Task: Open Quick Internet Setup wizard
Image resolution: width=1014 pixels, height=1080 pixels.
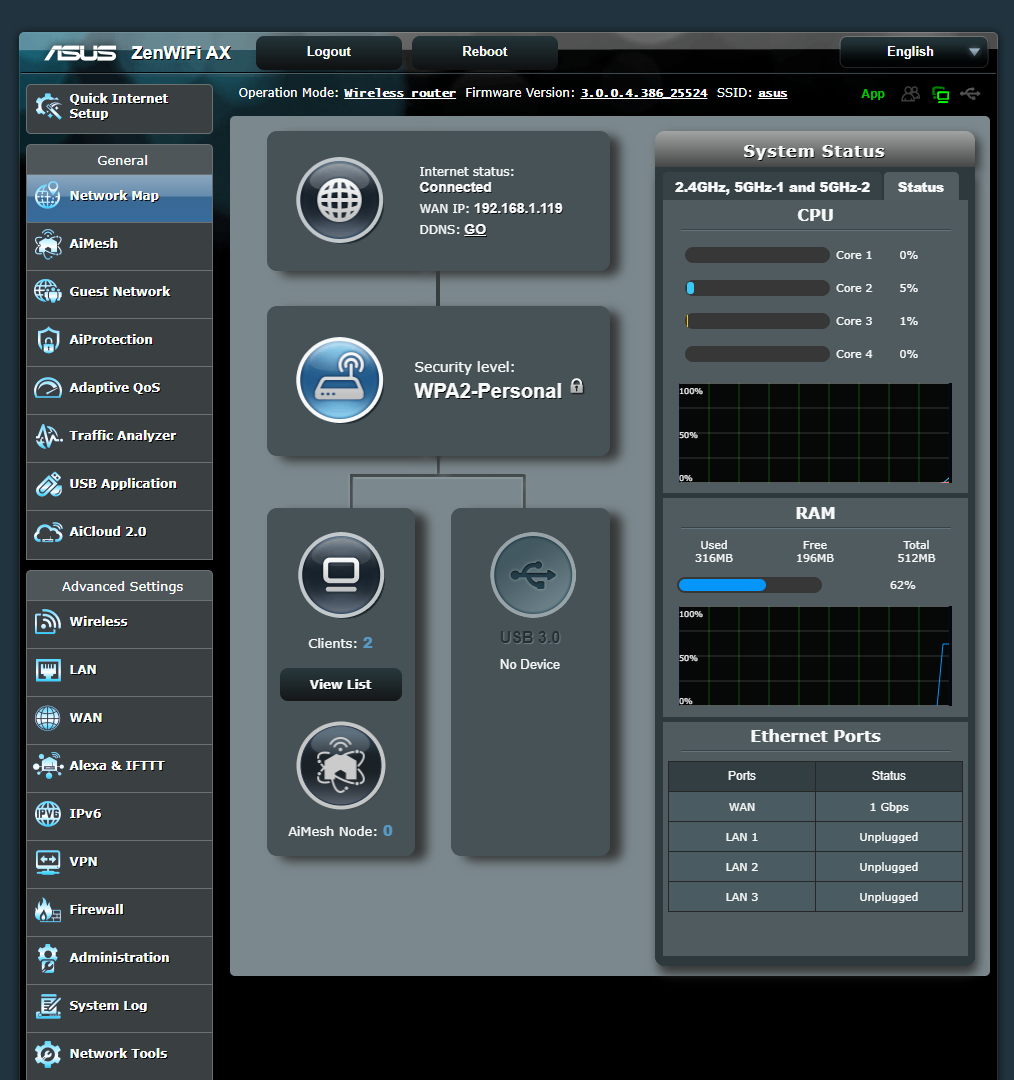Action: [119, 108]
